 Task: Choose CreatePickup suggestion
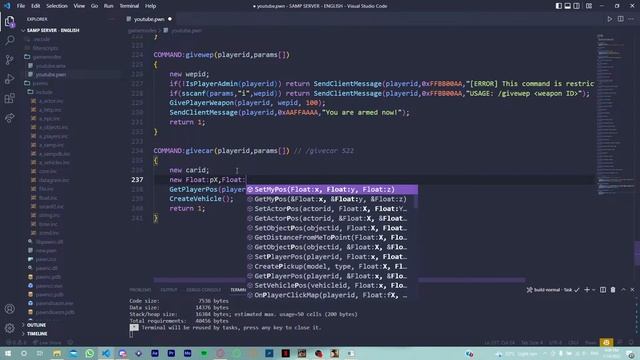pos(332,266)
